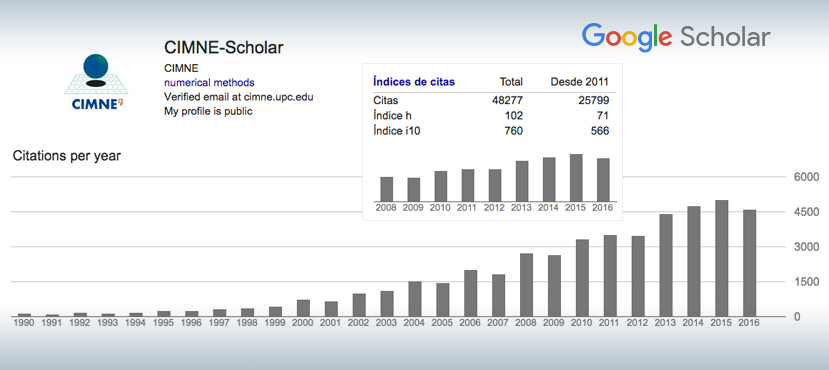Click the 2000 bar in main chart
The image size is (829, 370).
pyautogui.click(x=303, y=308)
